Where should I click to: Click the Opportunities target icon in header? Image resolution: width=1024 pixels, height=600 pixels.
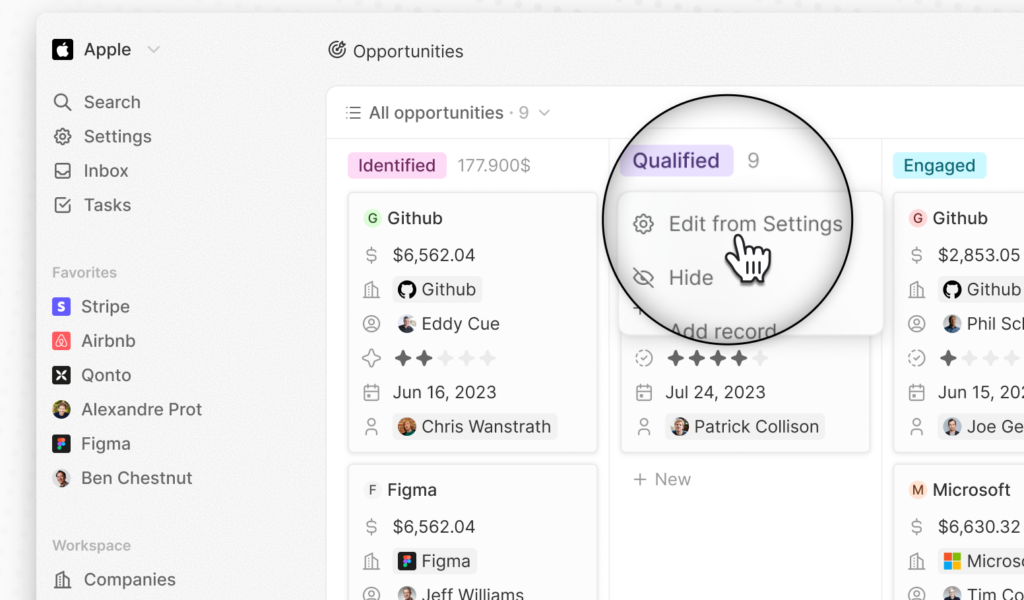(x=337, y=50)
